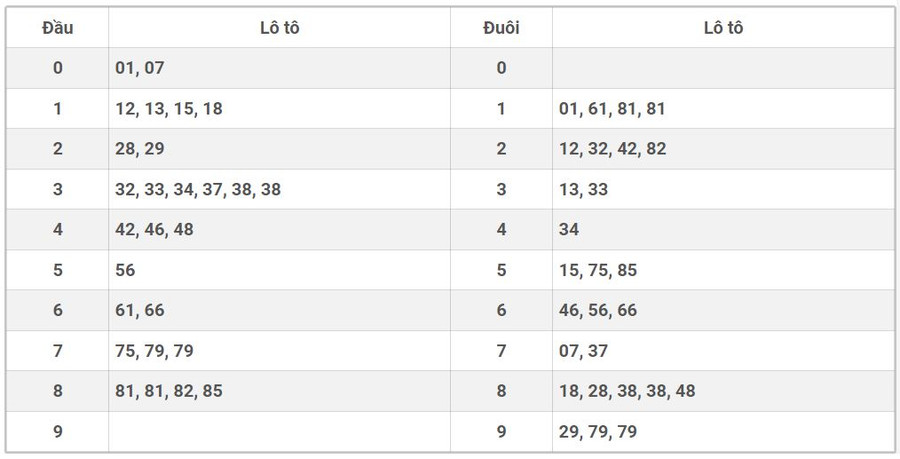Click the Đuôi column header
The height and width of the screenshot is (459, 900).
[501, 28]
